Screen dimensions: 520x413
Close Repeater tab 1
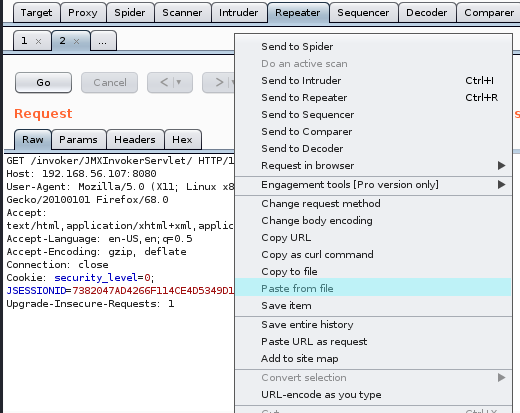point(38,41)
